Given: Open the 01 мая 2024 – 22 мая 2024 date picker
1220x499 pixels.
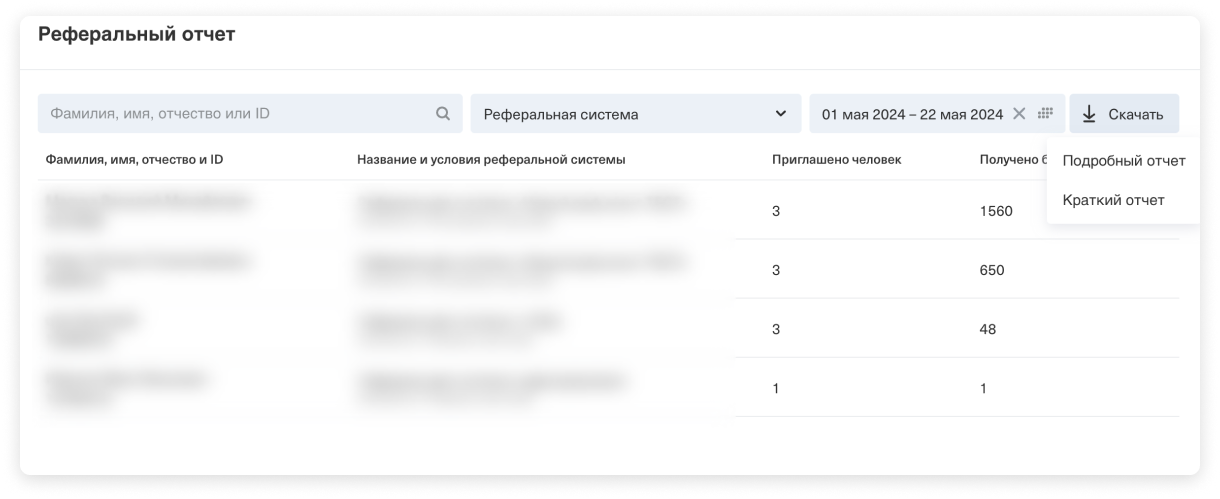Looking at the screenshot, I should (x=911, y=114).
